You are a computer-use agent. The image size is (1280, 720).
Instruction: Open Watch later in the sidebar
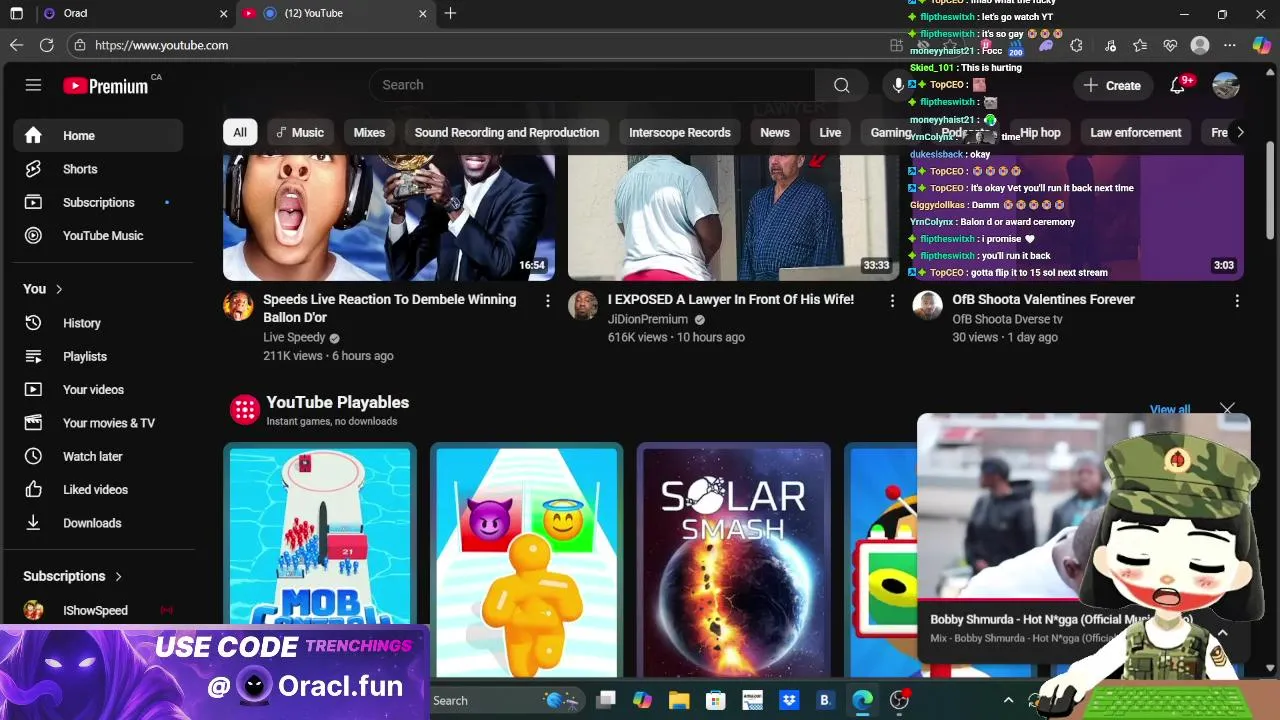click(x=98, y=456)
